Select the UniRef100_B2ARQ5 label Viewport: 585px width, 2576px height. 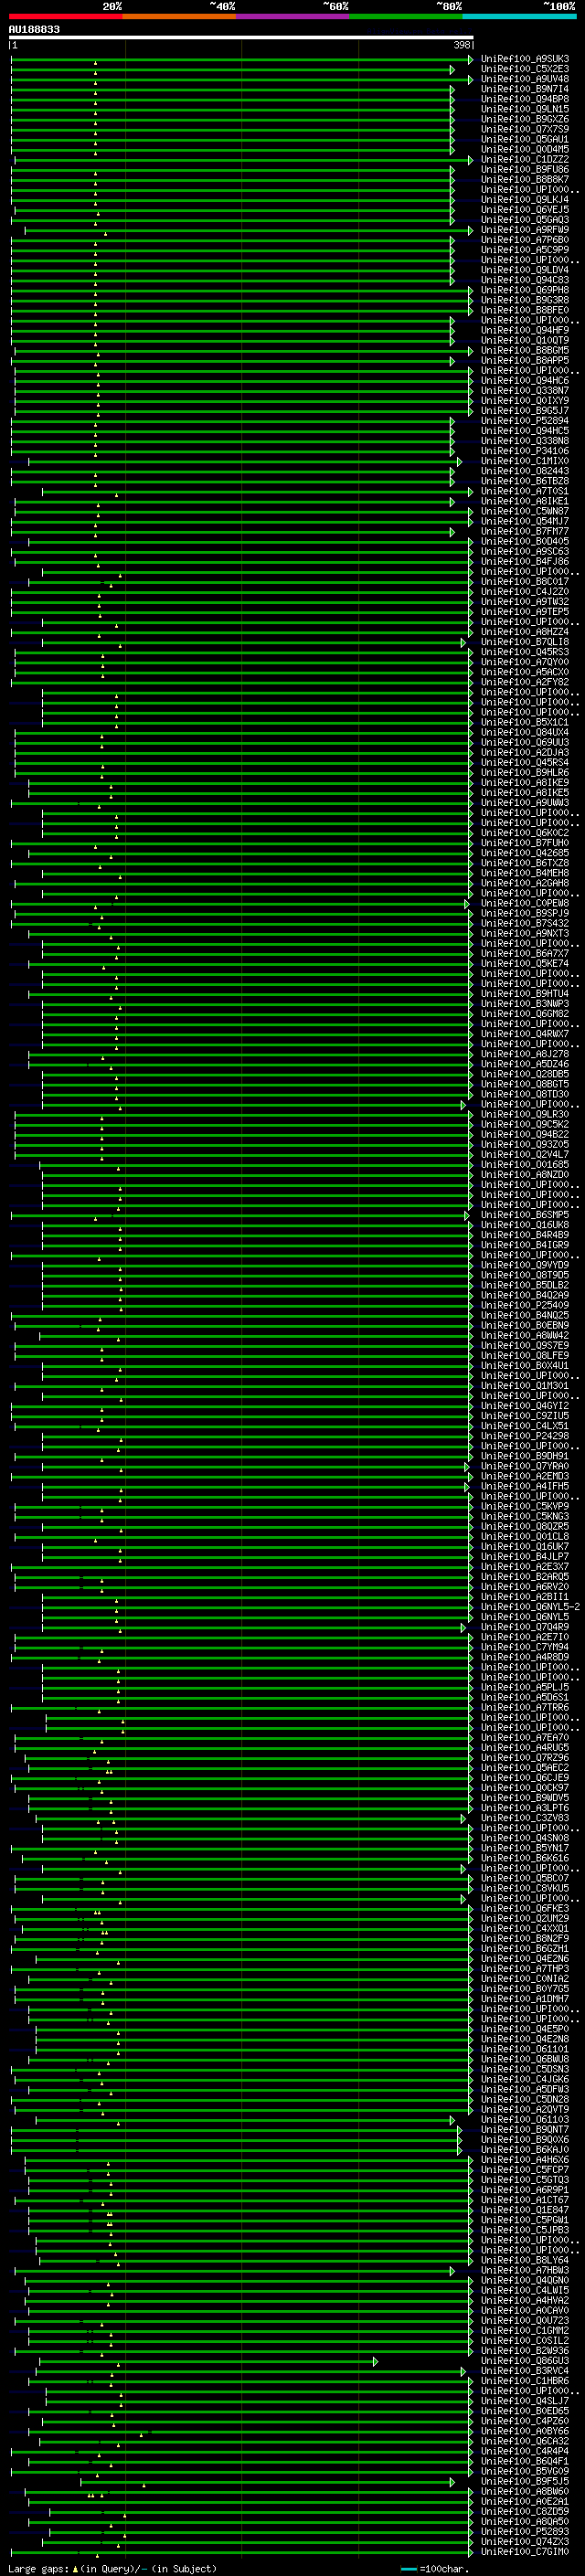tap(525, 1576)
